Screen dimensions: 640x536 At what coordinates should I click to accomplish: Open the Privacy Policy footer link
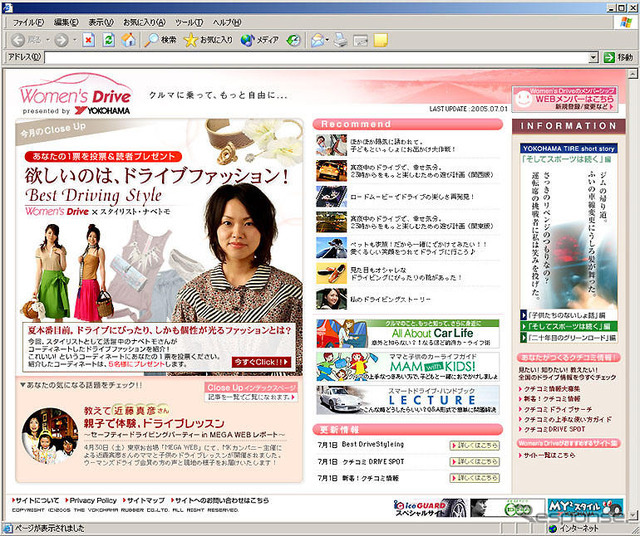91,500
